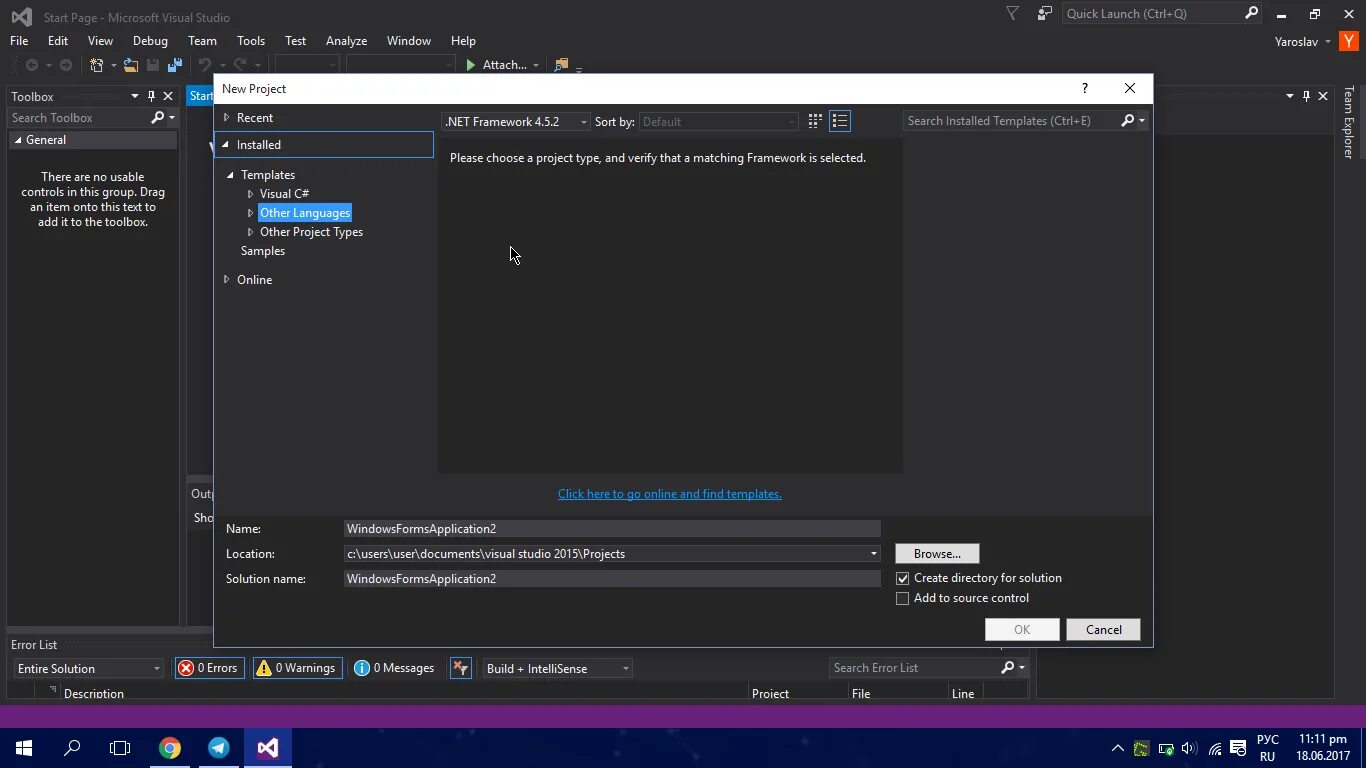The height and width of the screenshot is (768, 1366).
Task: Click the Quick Launch search box
Action: coord(1152,14)
